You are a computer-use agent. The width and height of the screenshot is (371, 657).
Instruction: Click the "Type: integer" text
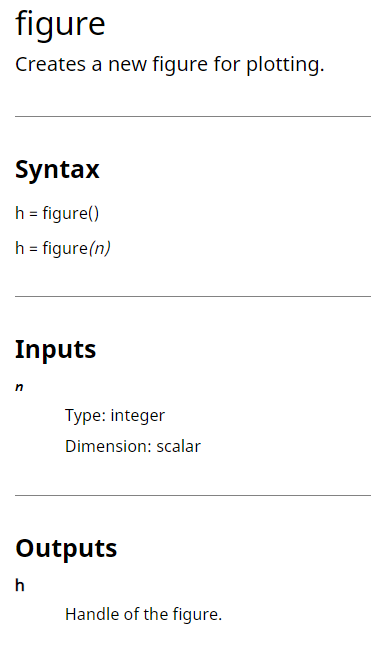point(115,416)
